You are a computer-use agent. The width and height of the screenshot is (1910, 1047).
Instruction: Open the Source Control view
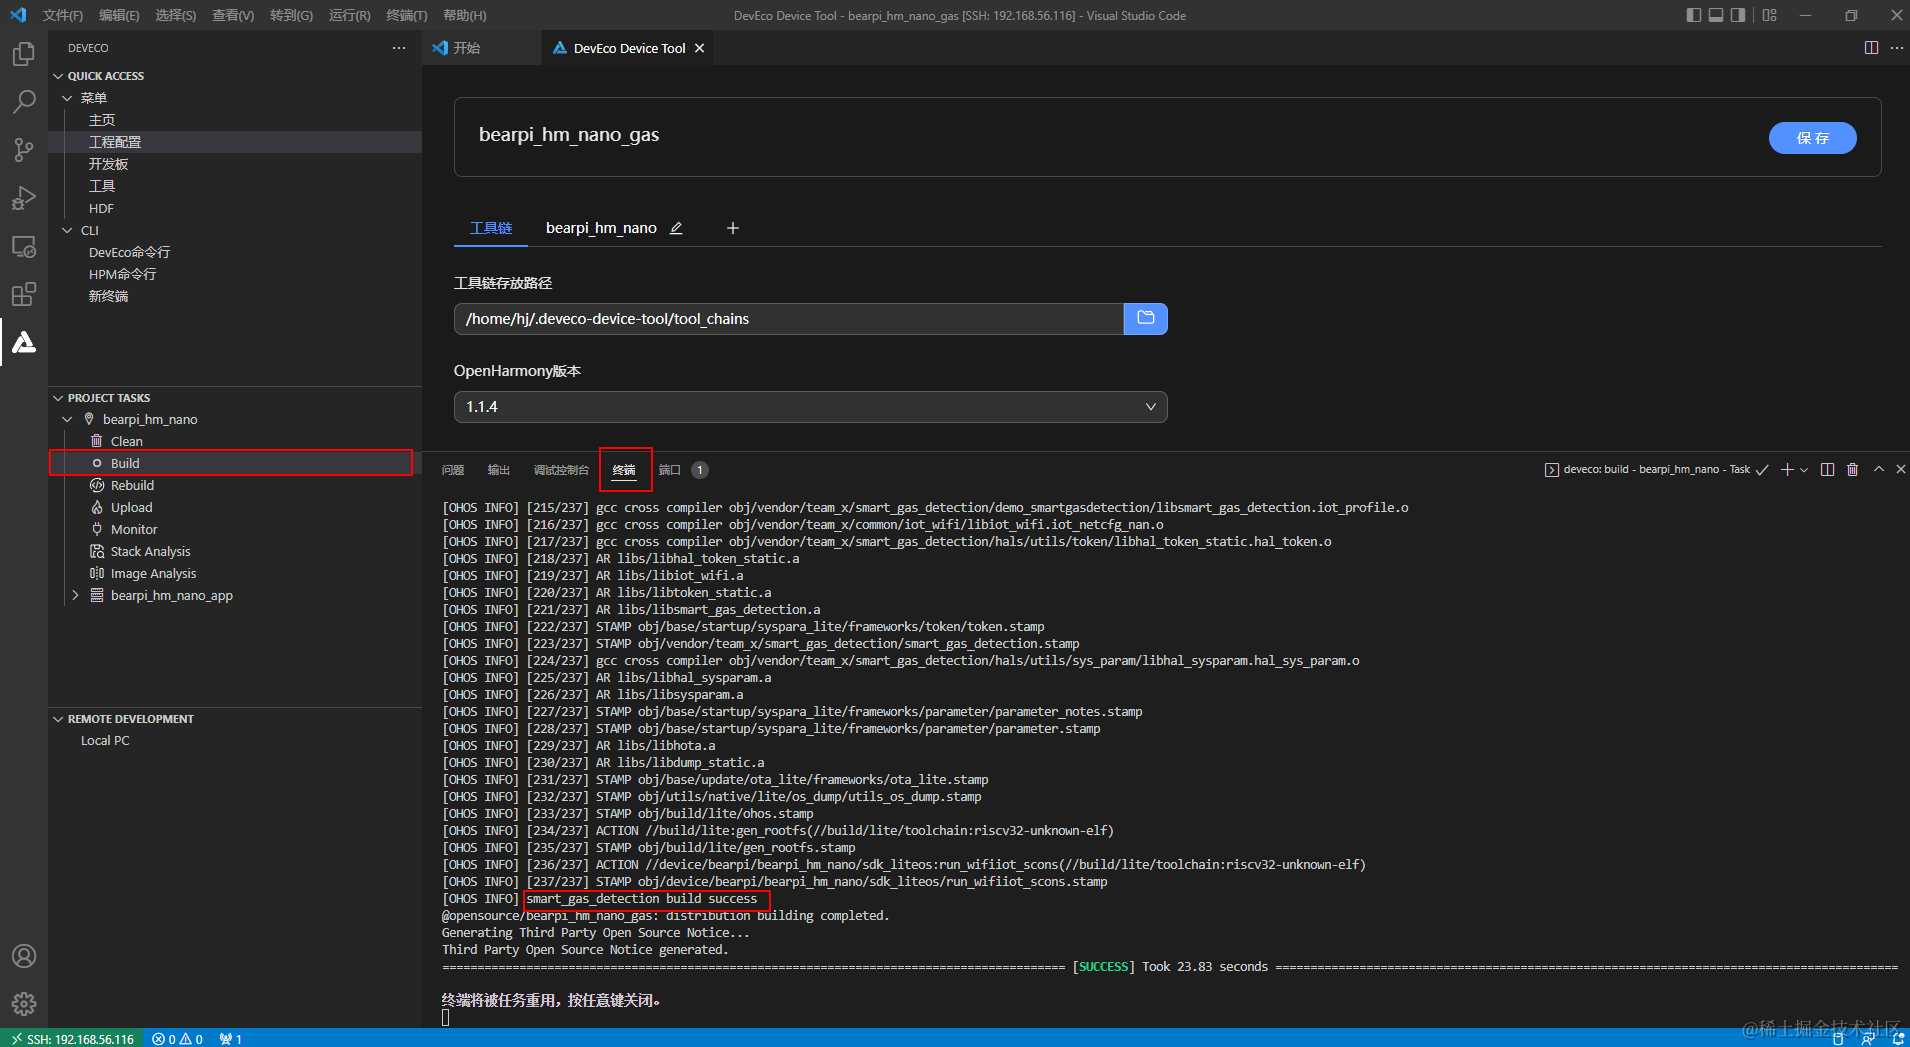click(24, 150)
